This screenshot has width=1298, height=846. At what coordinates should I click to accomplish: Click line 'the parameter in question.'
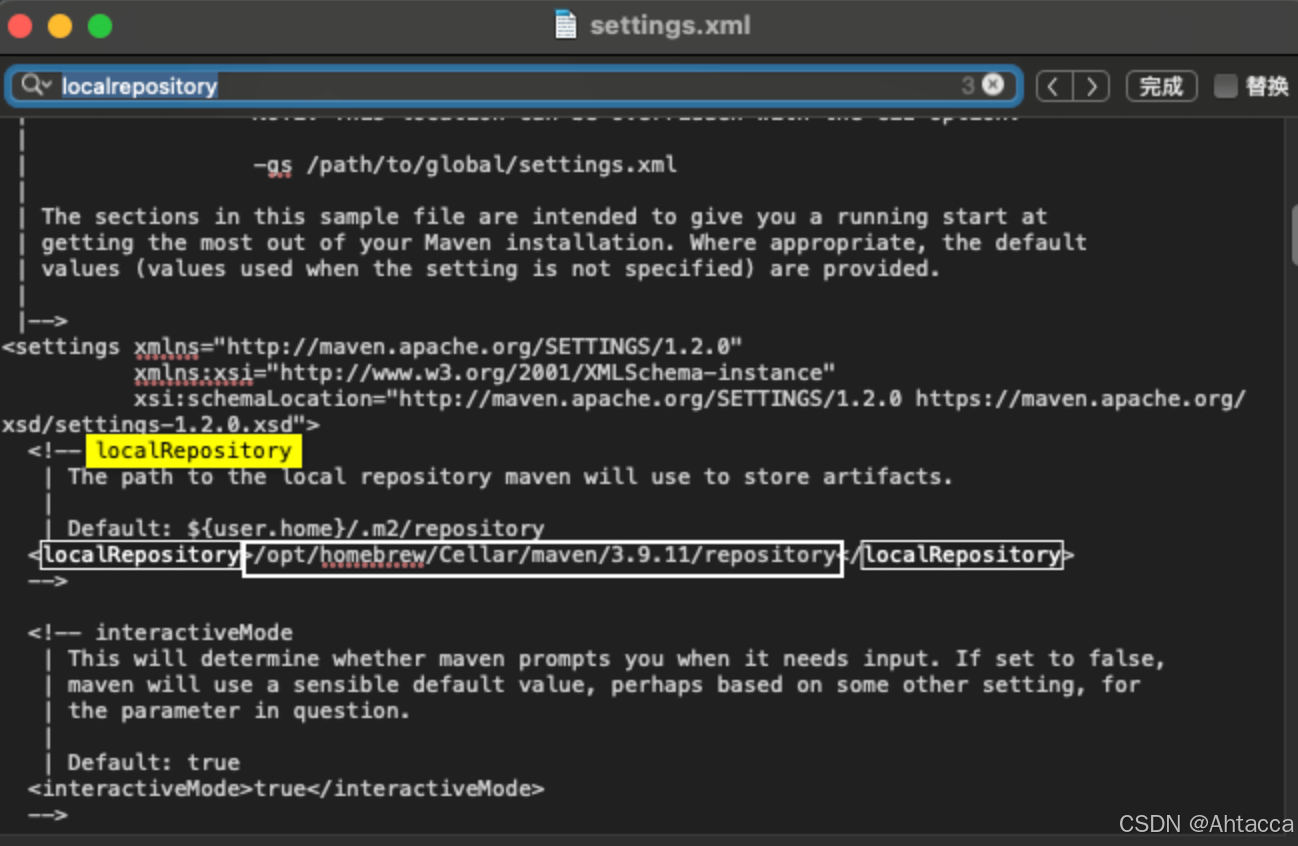click(x=238, y=711)
